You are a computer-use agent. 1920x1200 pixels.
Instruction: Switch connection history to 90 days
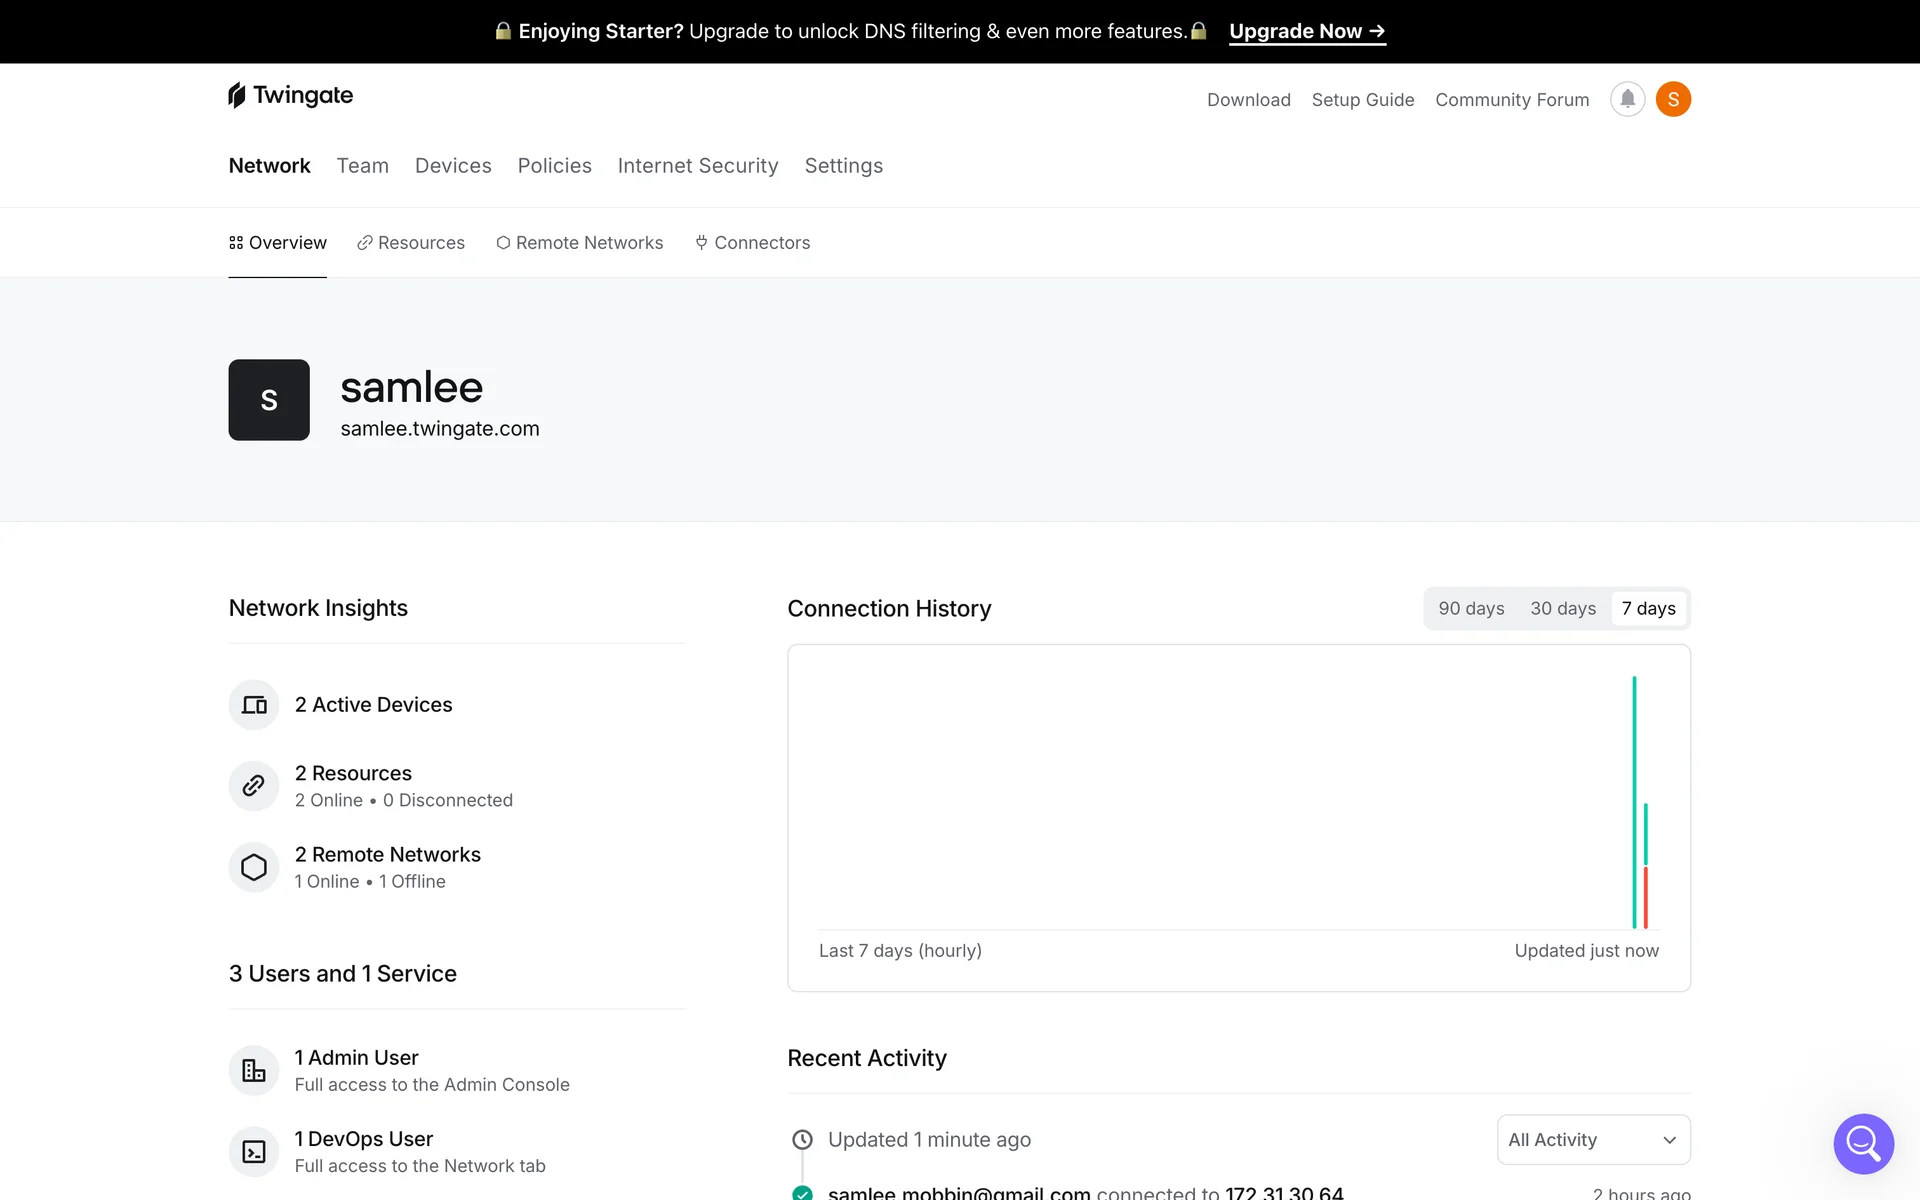pos(1471,608)
